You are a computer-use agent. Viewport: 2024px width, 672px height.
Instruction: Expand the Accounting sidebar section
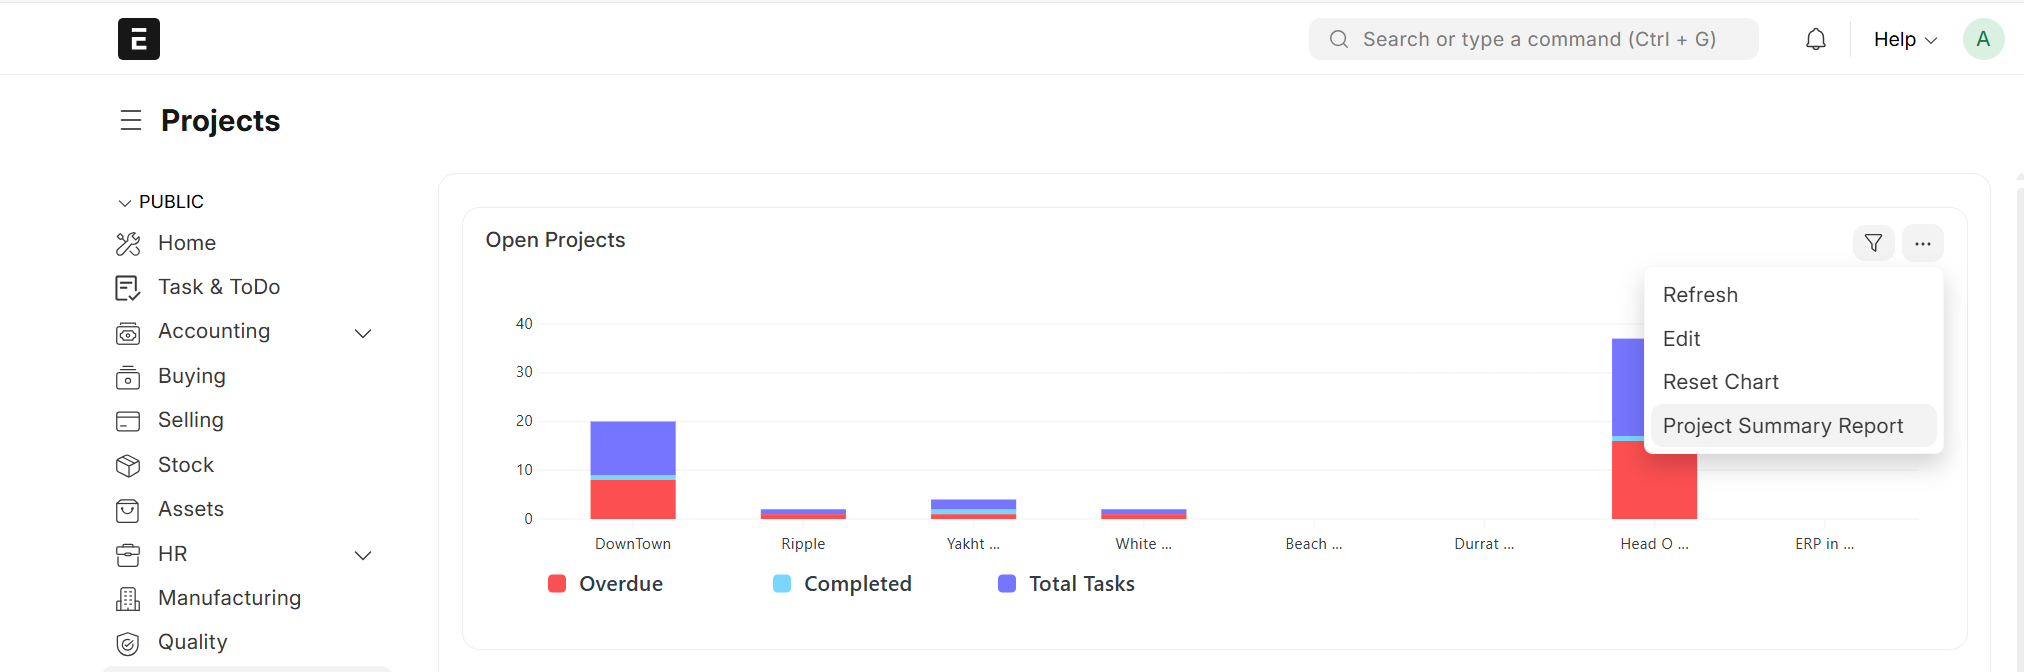point(363,333)
